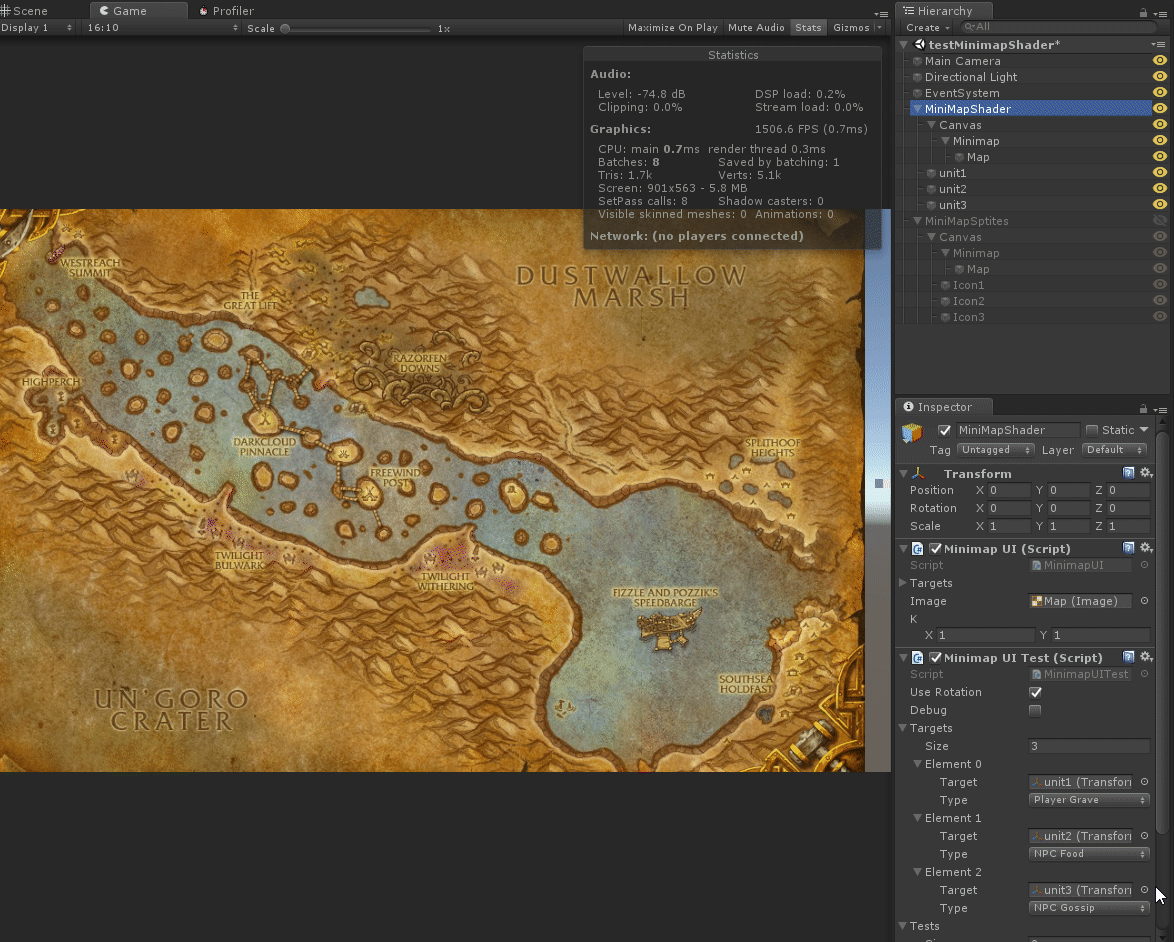The height and width of the screenshot is (942, 1174).
Task: Enable the Debug checkbox
Action: click(1035, 710)
